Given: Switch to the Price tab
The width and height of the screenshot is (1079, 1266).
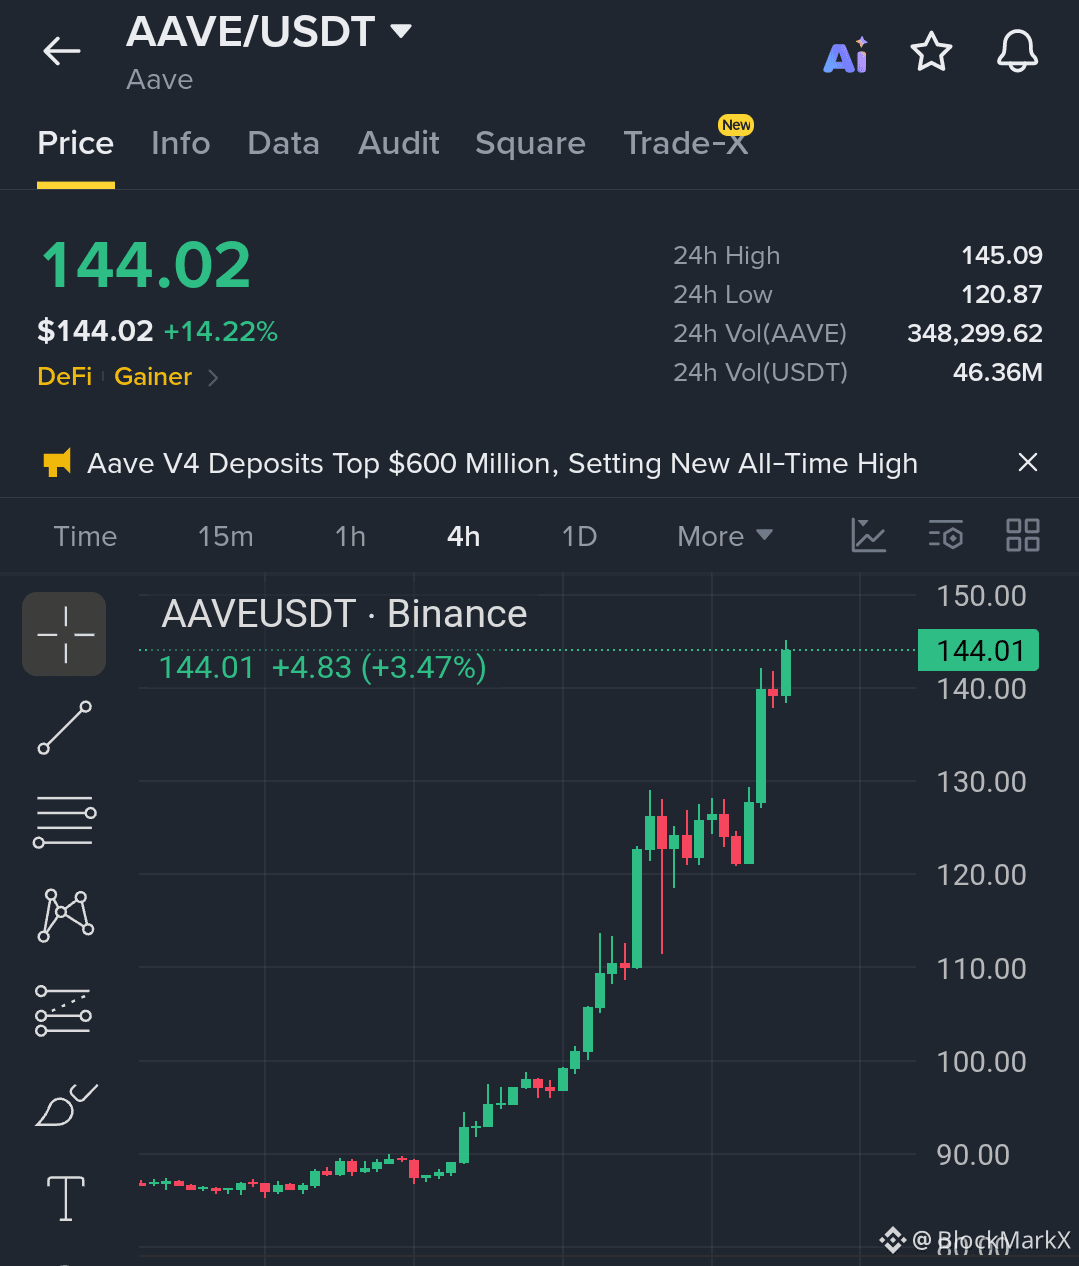Looking at the screenshot, I should pyautogui.click(x=76, y=143).
